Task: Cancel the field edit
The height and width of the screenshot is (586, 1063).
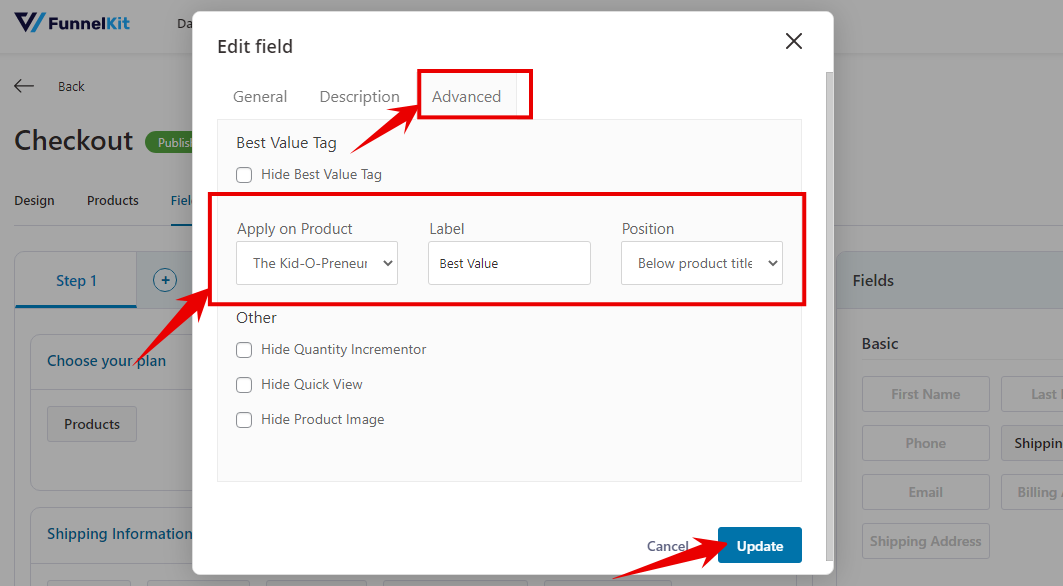Action: pos(668,546)
